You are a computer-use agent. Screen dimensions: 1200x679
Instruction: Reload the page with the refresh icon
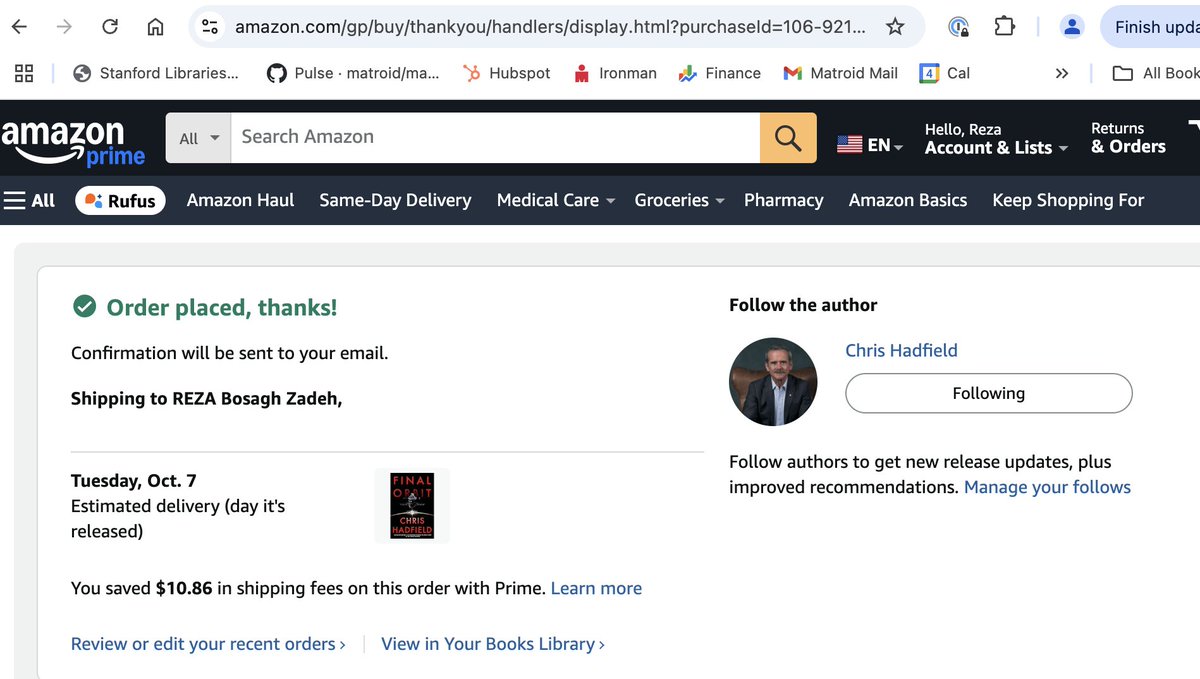[110, 27]
